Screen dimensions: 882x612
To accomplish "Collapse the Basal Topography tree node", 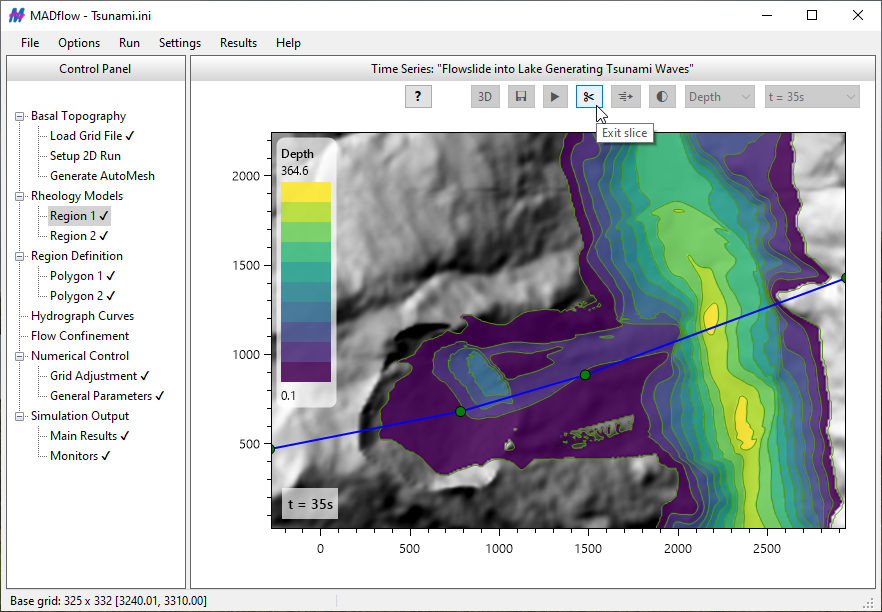I will pos(20,116).
